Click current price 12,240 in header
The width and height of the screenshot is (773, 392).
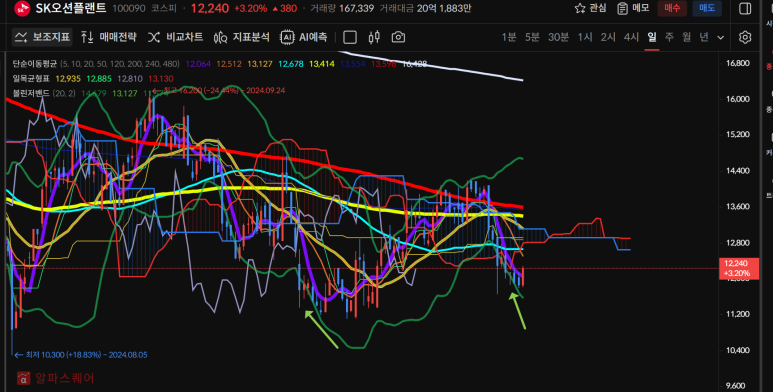click(210, 8)
